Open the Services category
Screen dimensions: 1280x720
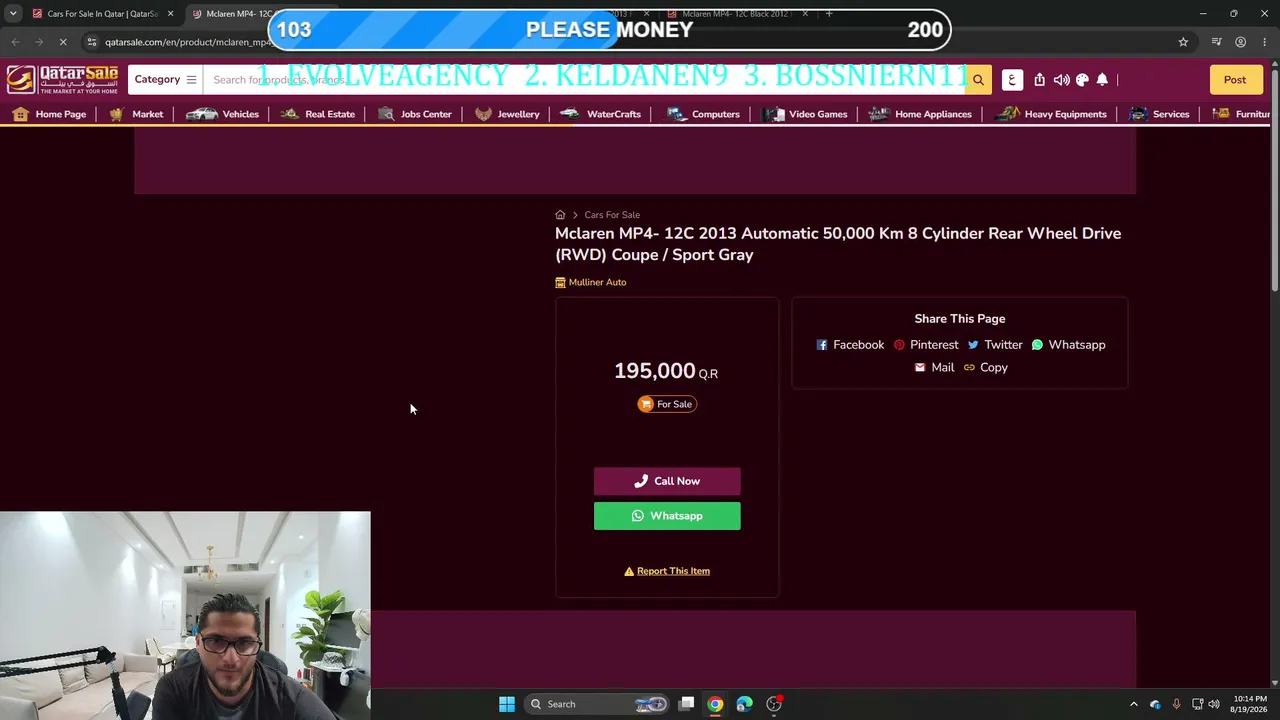[x=1158, y=114]
